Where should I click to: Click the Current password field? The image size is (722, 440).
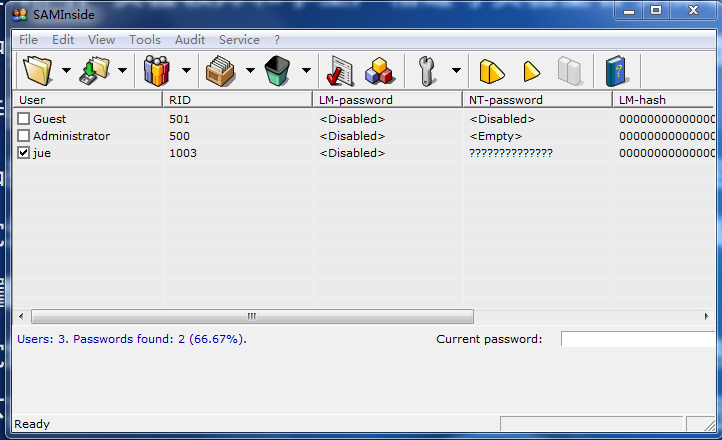coord(638,339)
